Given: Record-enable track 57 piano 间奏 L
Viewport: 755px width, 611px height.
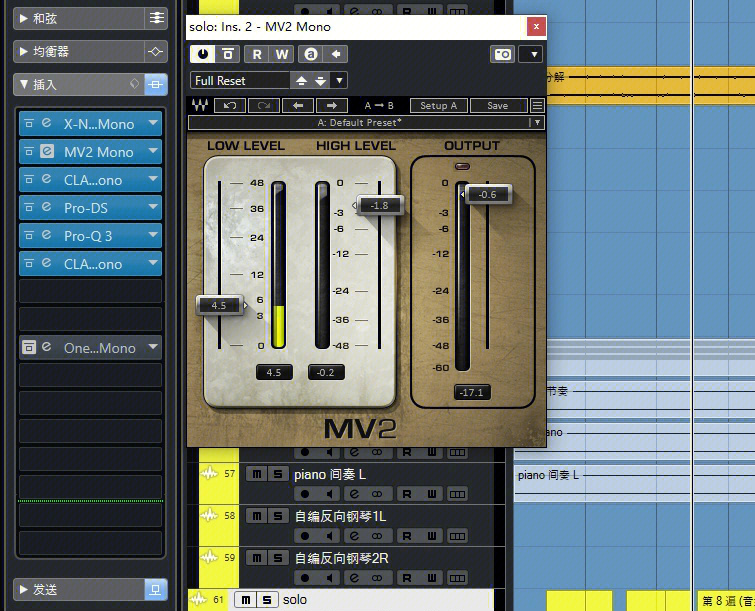Looking at the screenshot, I should 305,494.
